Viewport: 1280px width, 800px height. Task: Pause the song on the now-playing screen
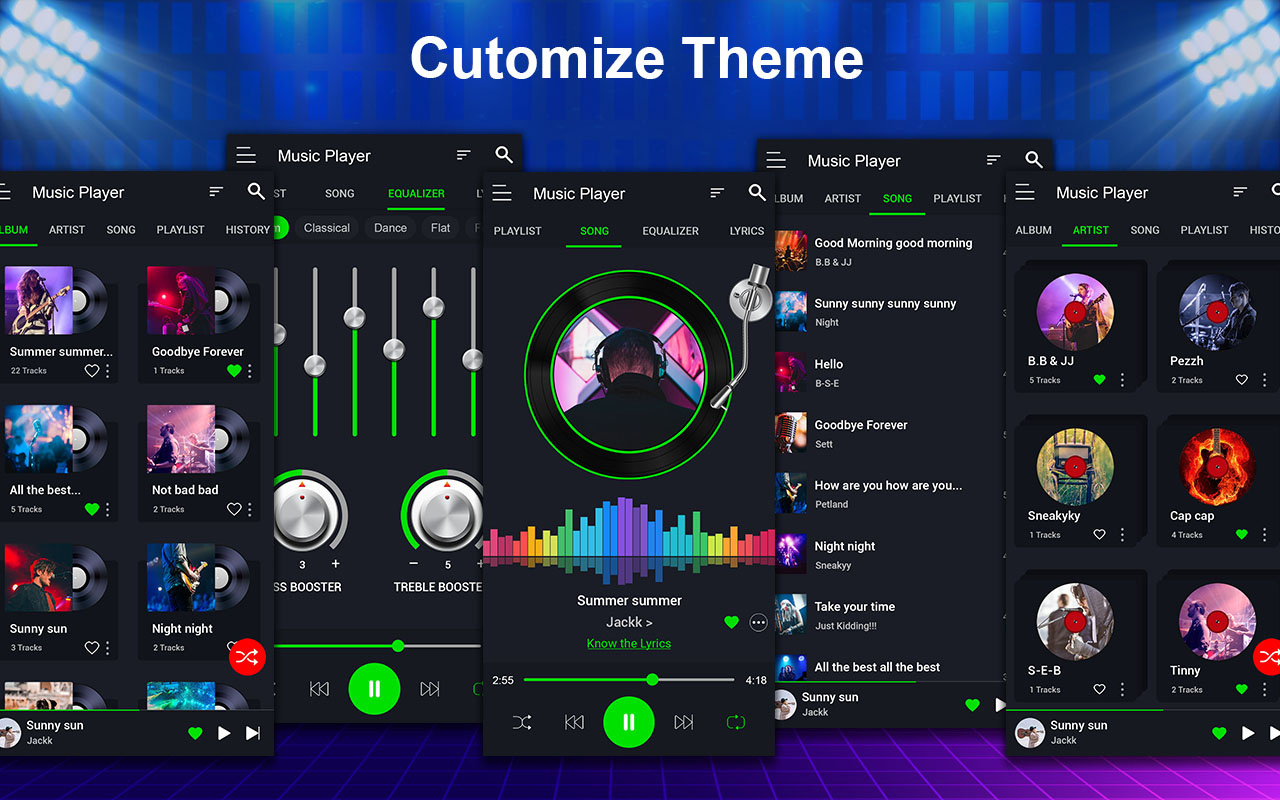coord(629,722)
